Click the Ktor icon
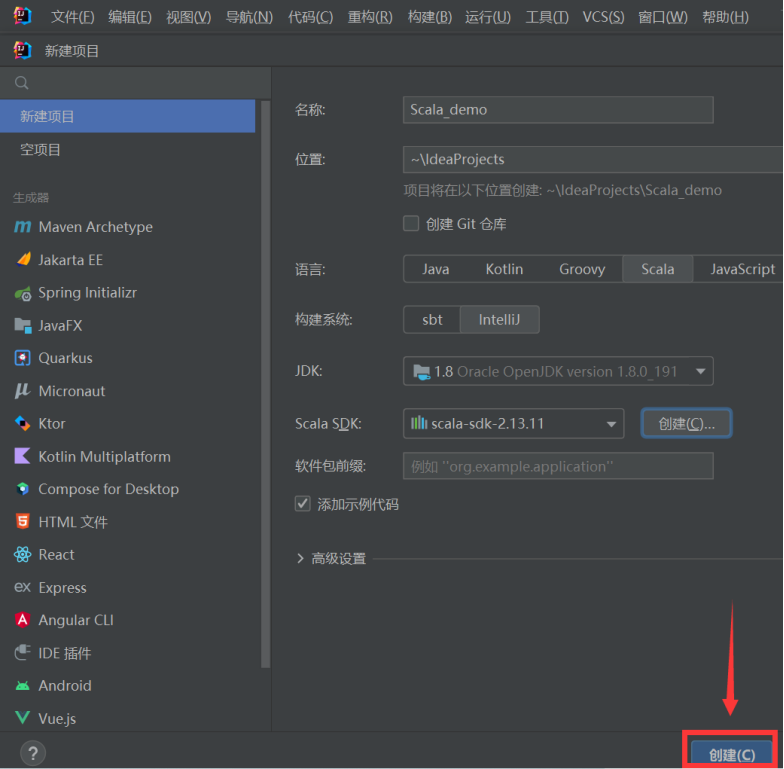 [22, 424]
